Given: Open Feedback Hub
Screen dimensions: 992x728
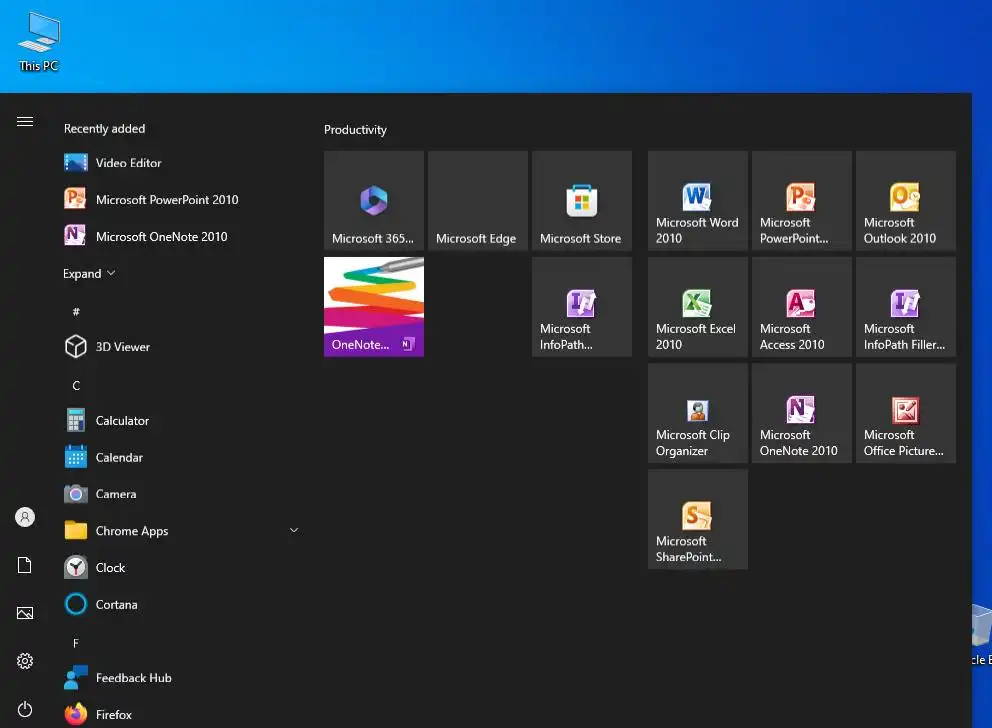Looking at the screenshot, I should [x=183, y=677].
